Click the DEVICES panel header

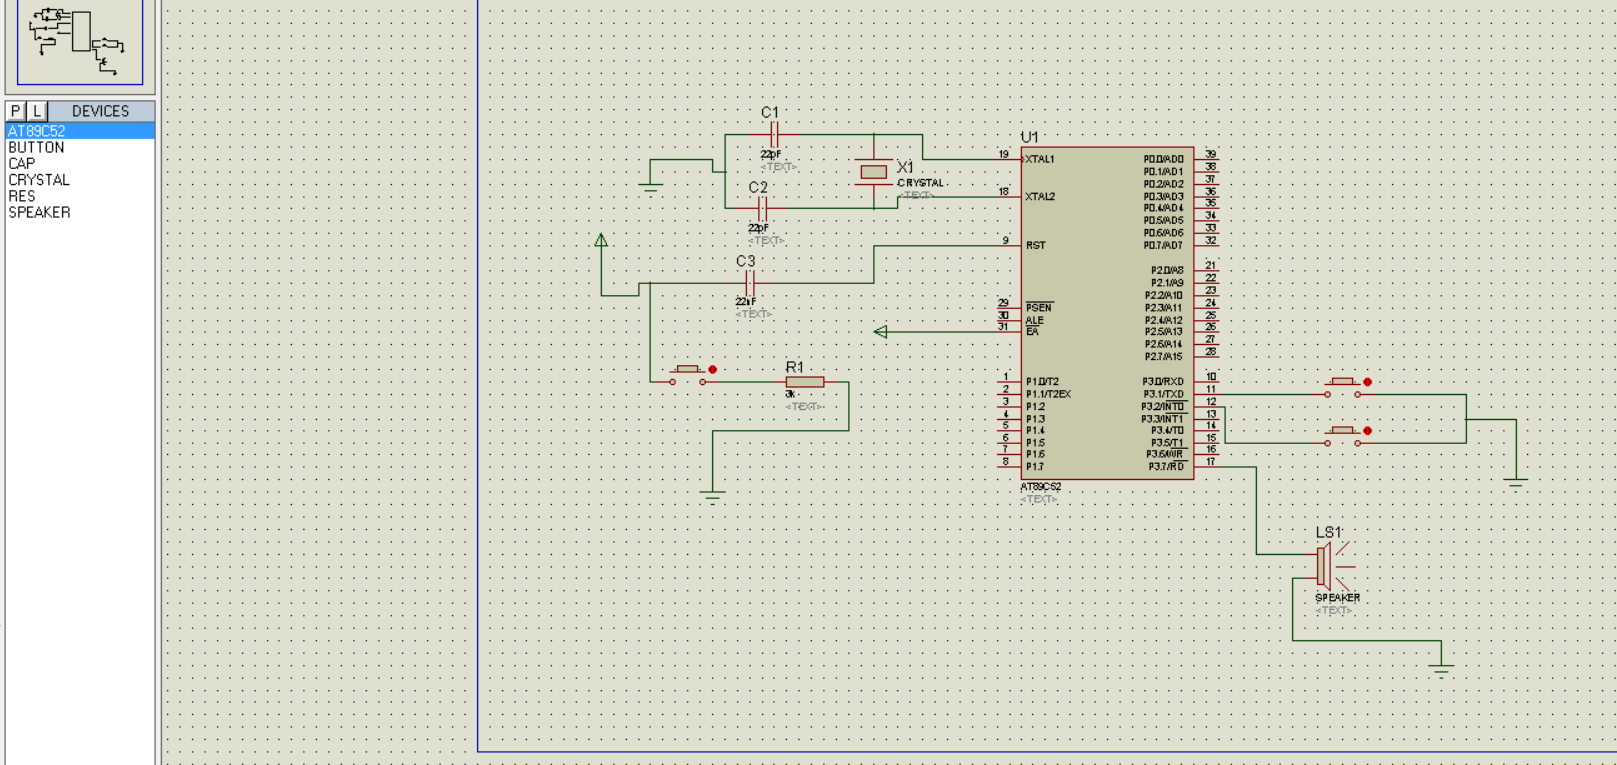point(101,111)
